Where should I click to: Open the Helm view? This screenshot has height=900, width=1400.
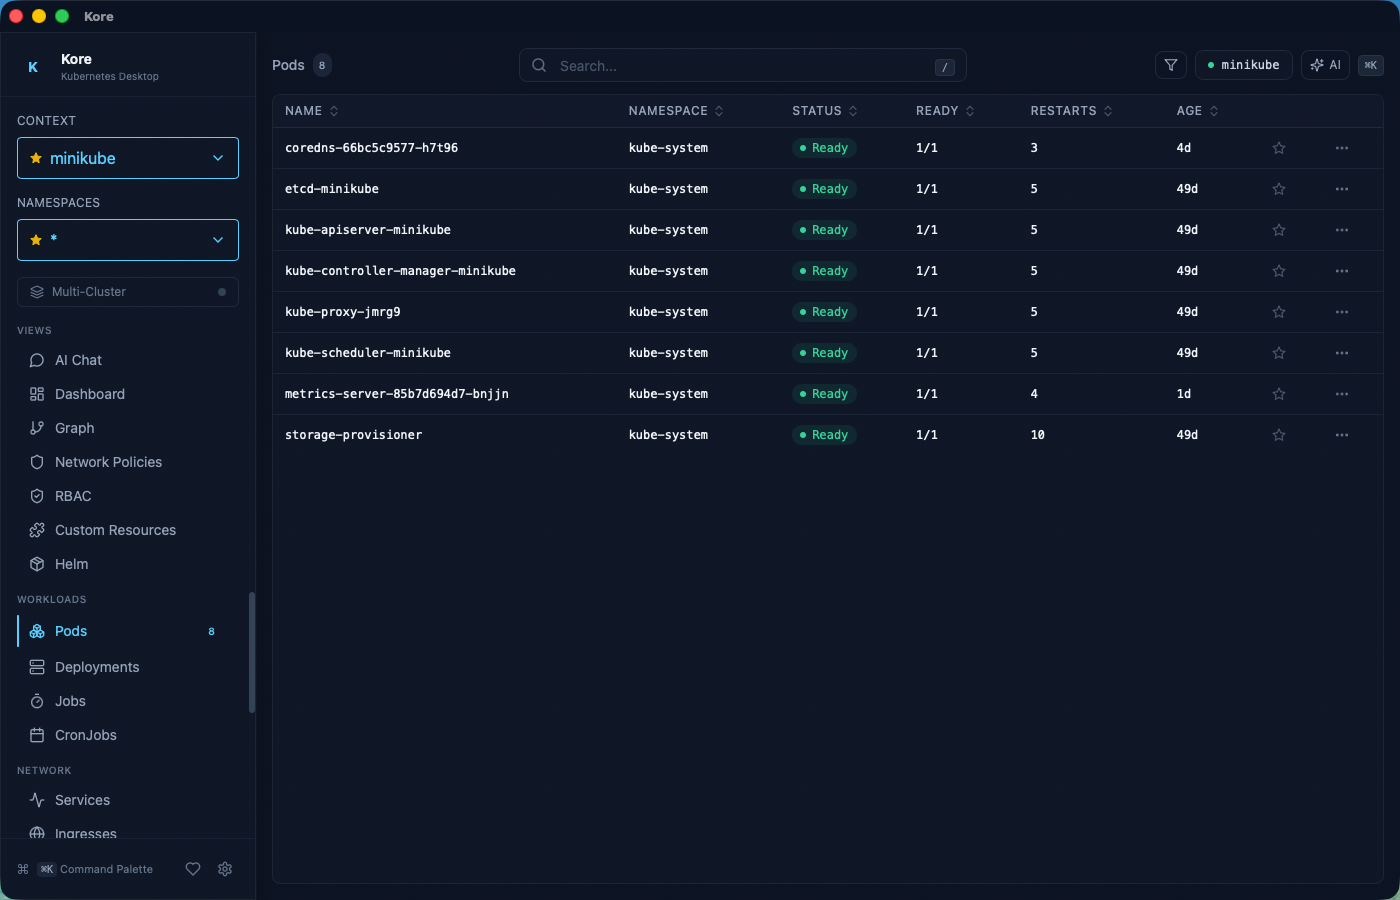[70, 564]
